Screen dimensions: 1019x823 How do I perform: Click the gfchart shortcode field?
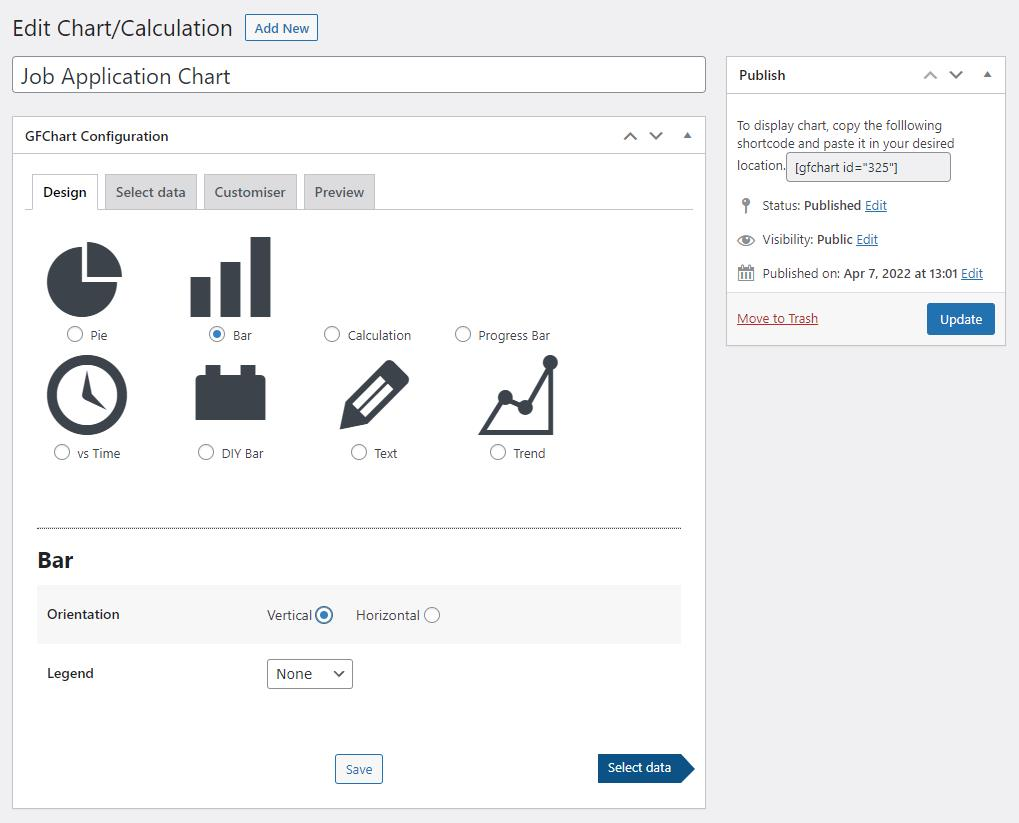[x=868, y=167]
